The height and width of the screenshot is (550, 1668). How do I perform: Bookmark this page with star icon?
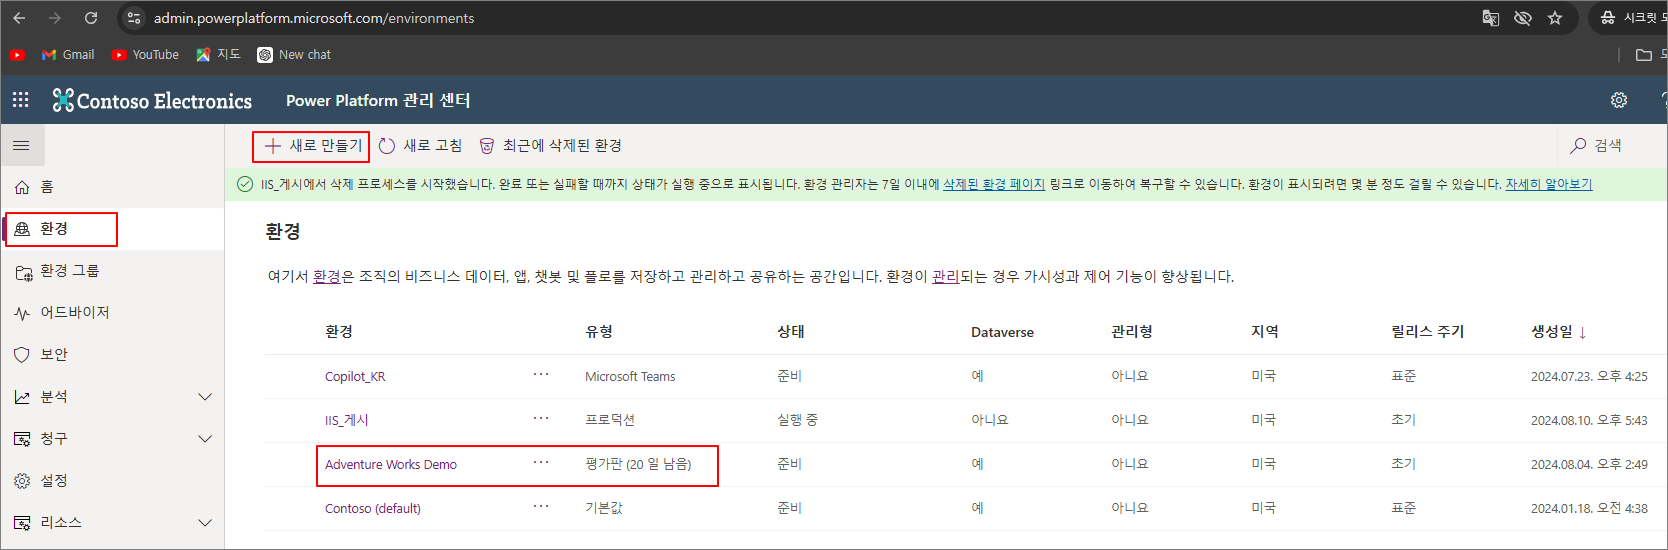pyautogui.click(x=1555, y=18)
